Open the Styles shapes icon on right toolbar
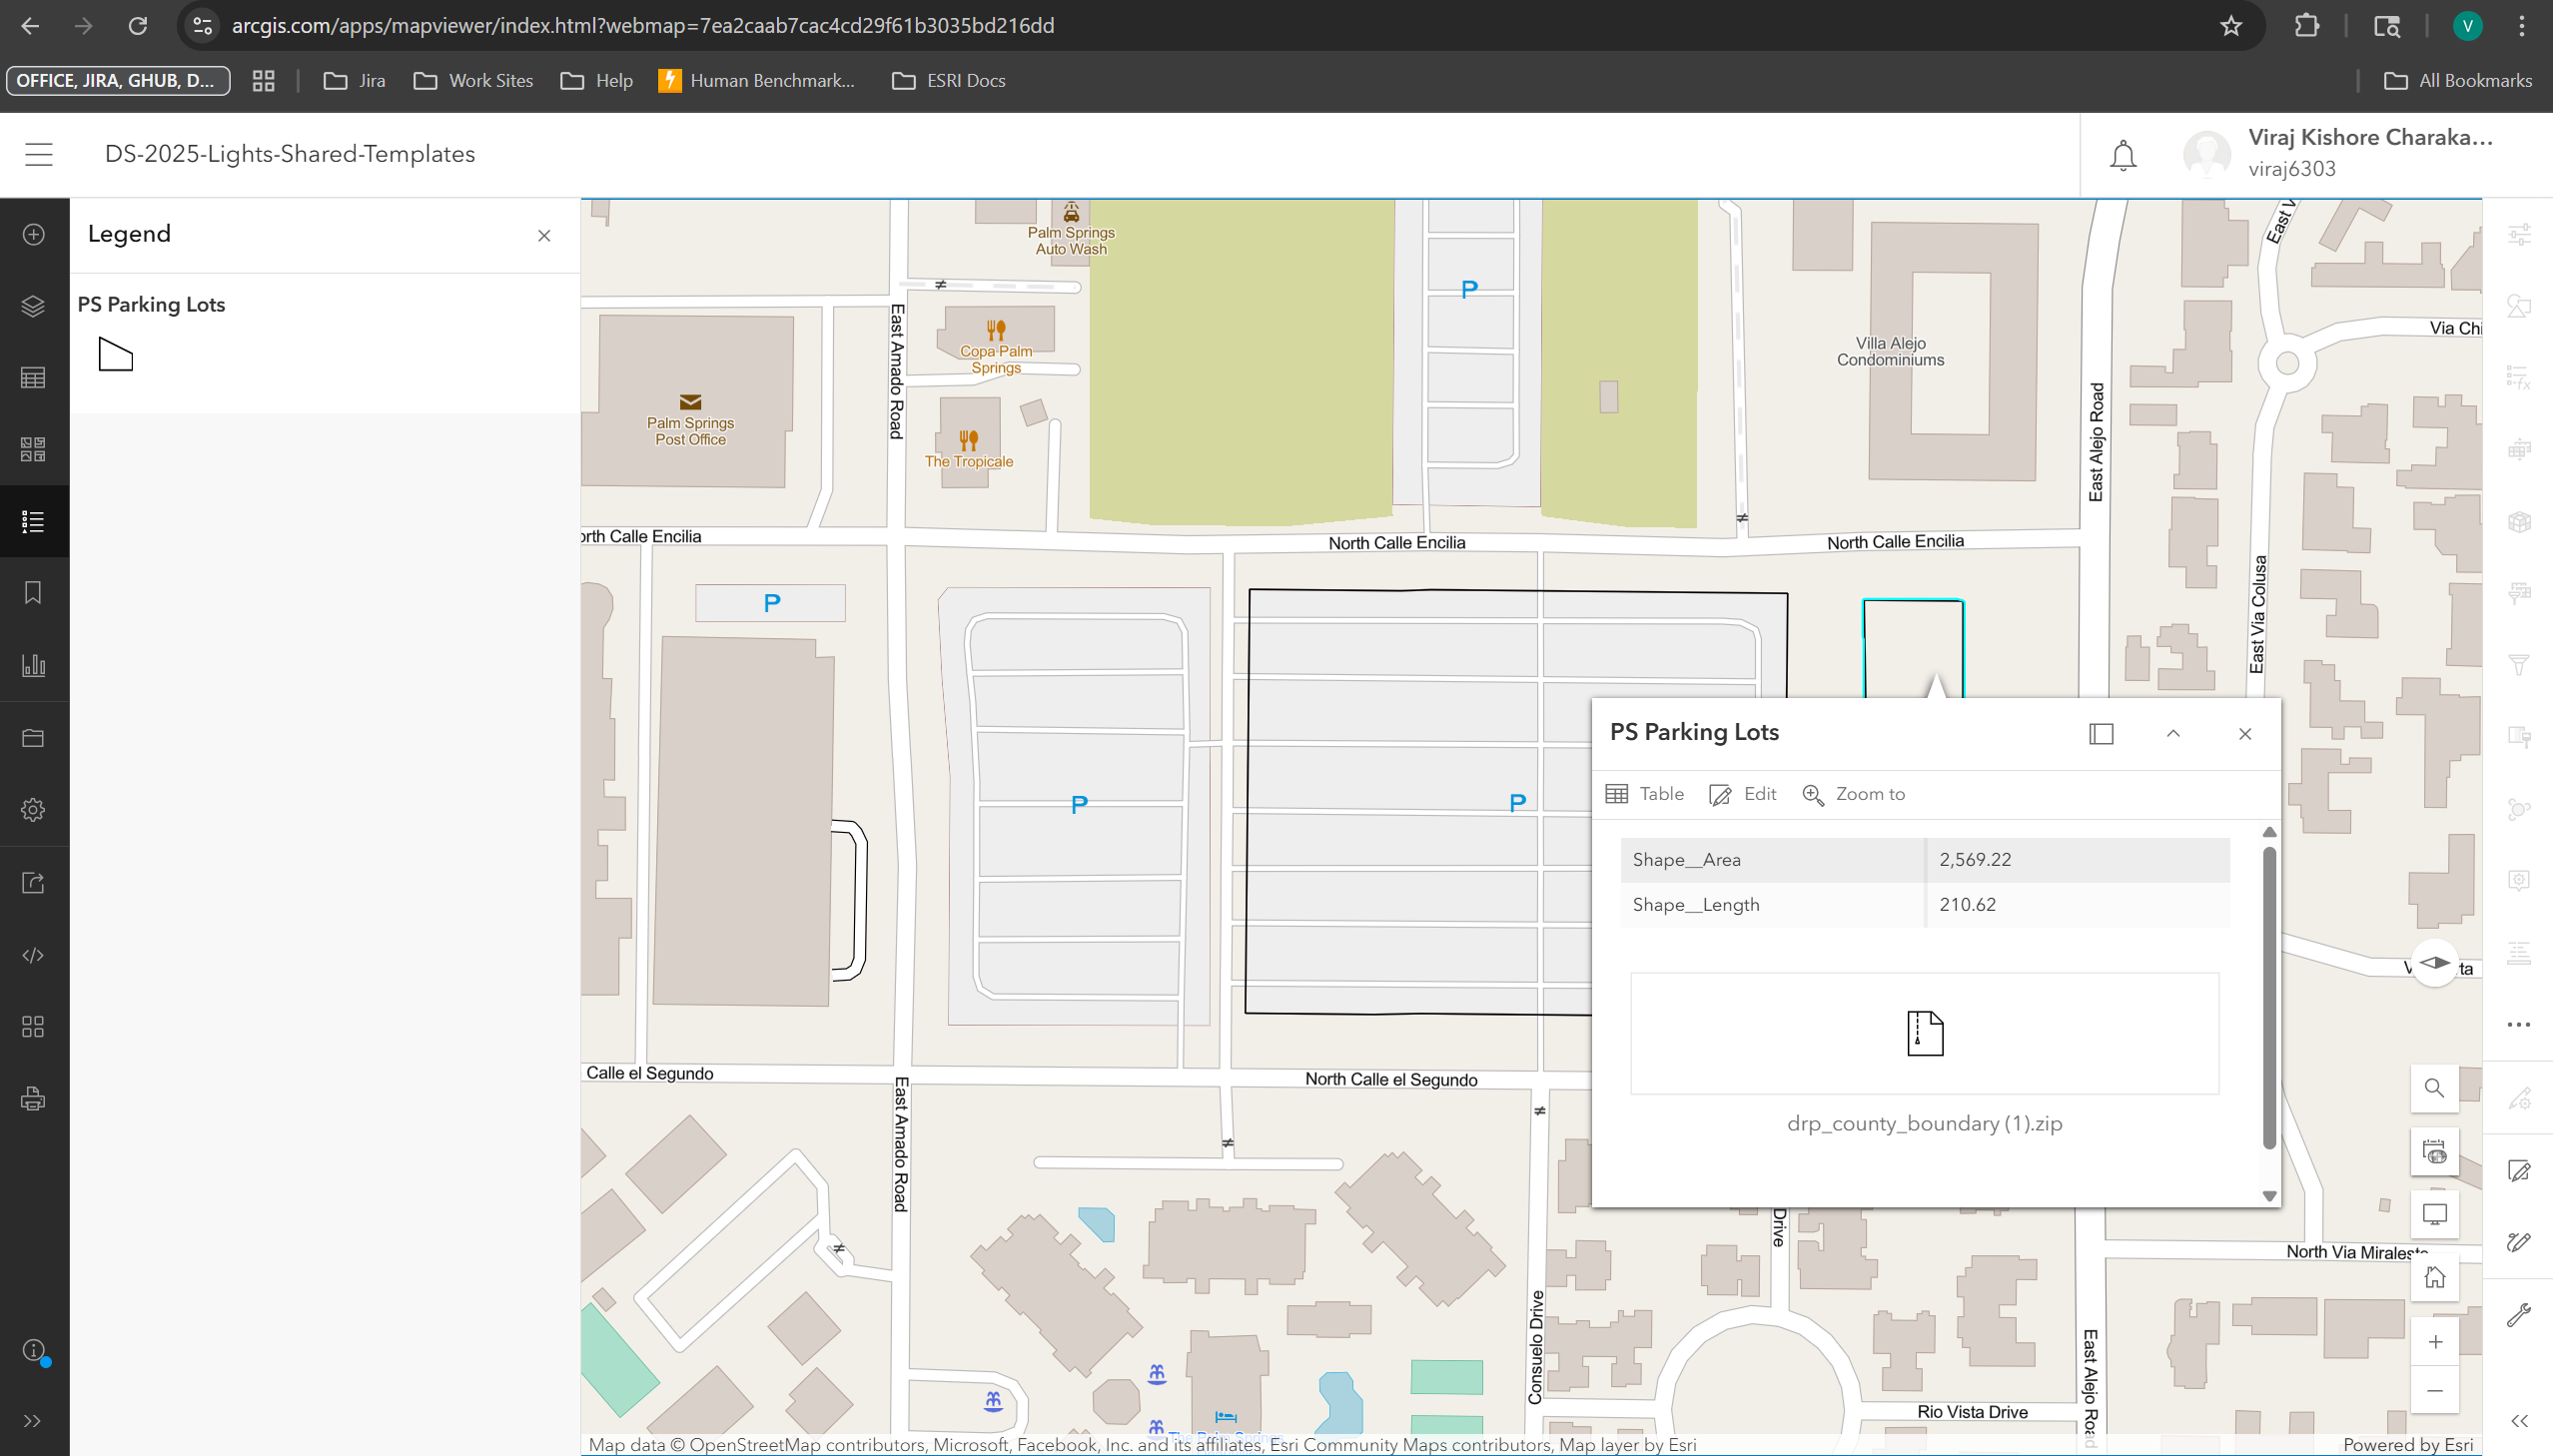 point(2519,306)
